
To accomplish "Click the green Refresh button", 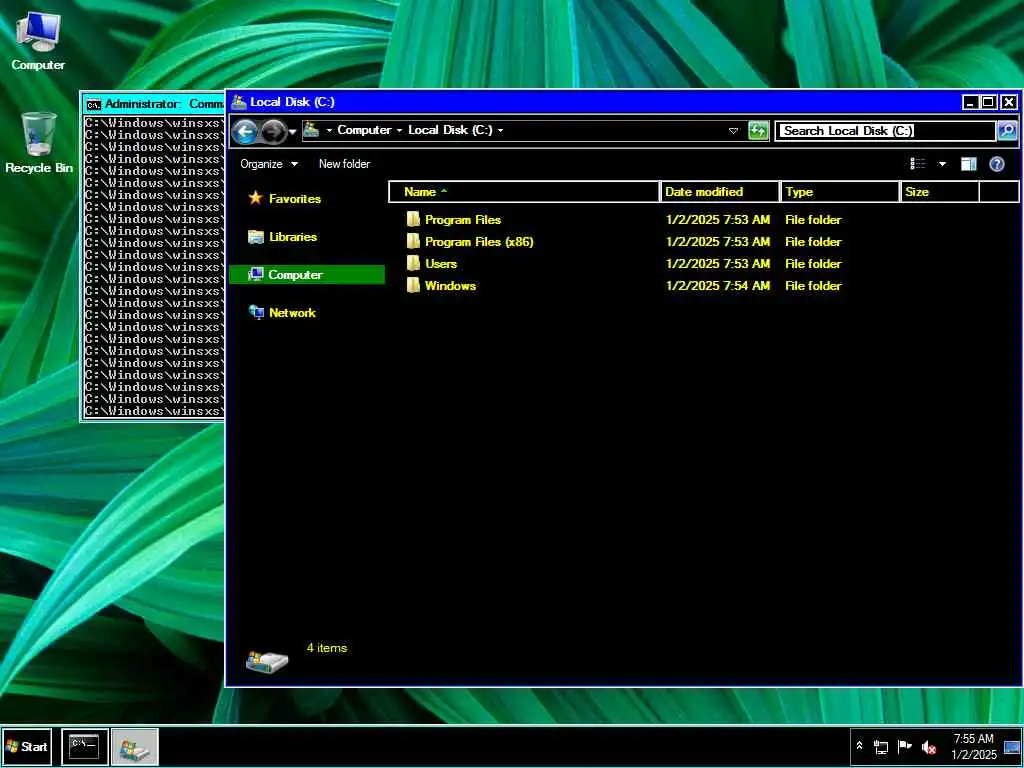I will [x=758, y=131].
